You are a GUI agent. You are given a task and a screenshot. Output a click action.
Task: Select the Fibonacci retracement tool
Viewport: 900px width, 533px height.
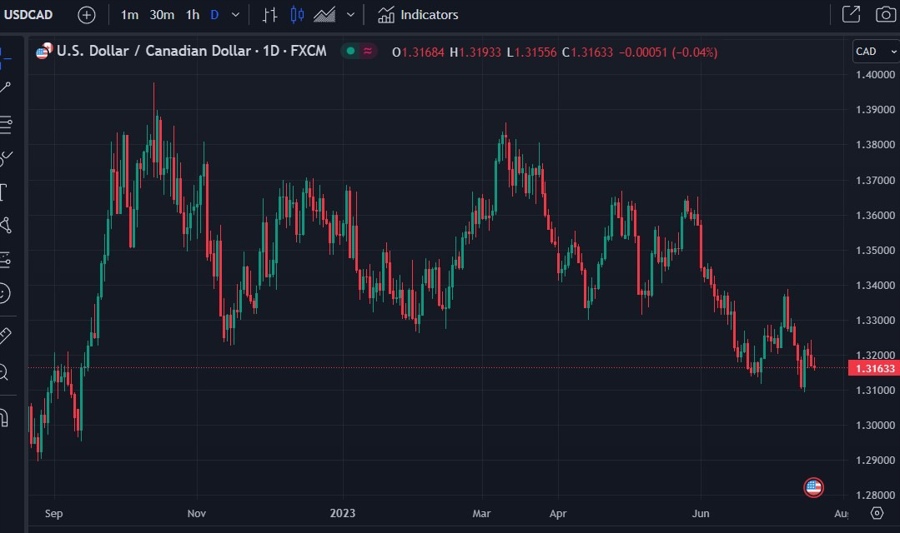click(x=5, y=125)
